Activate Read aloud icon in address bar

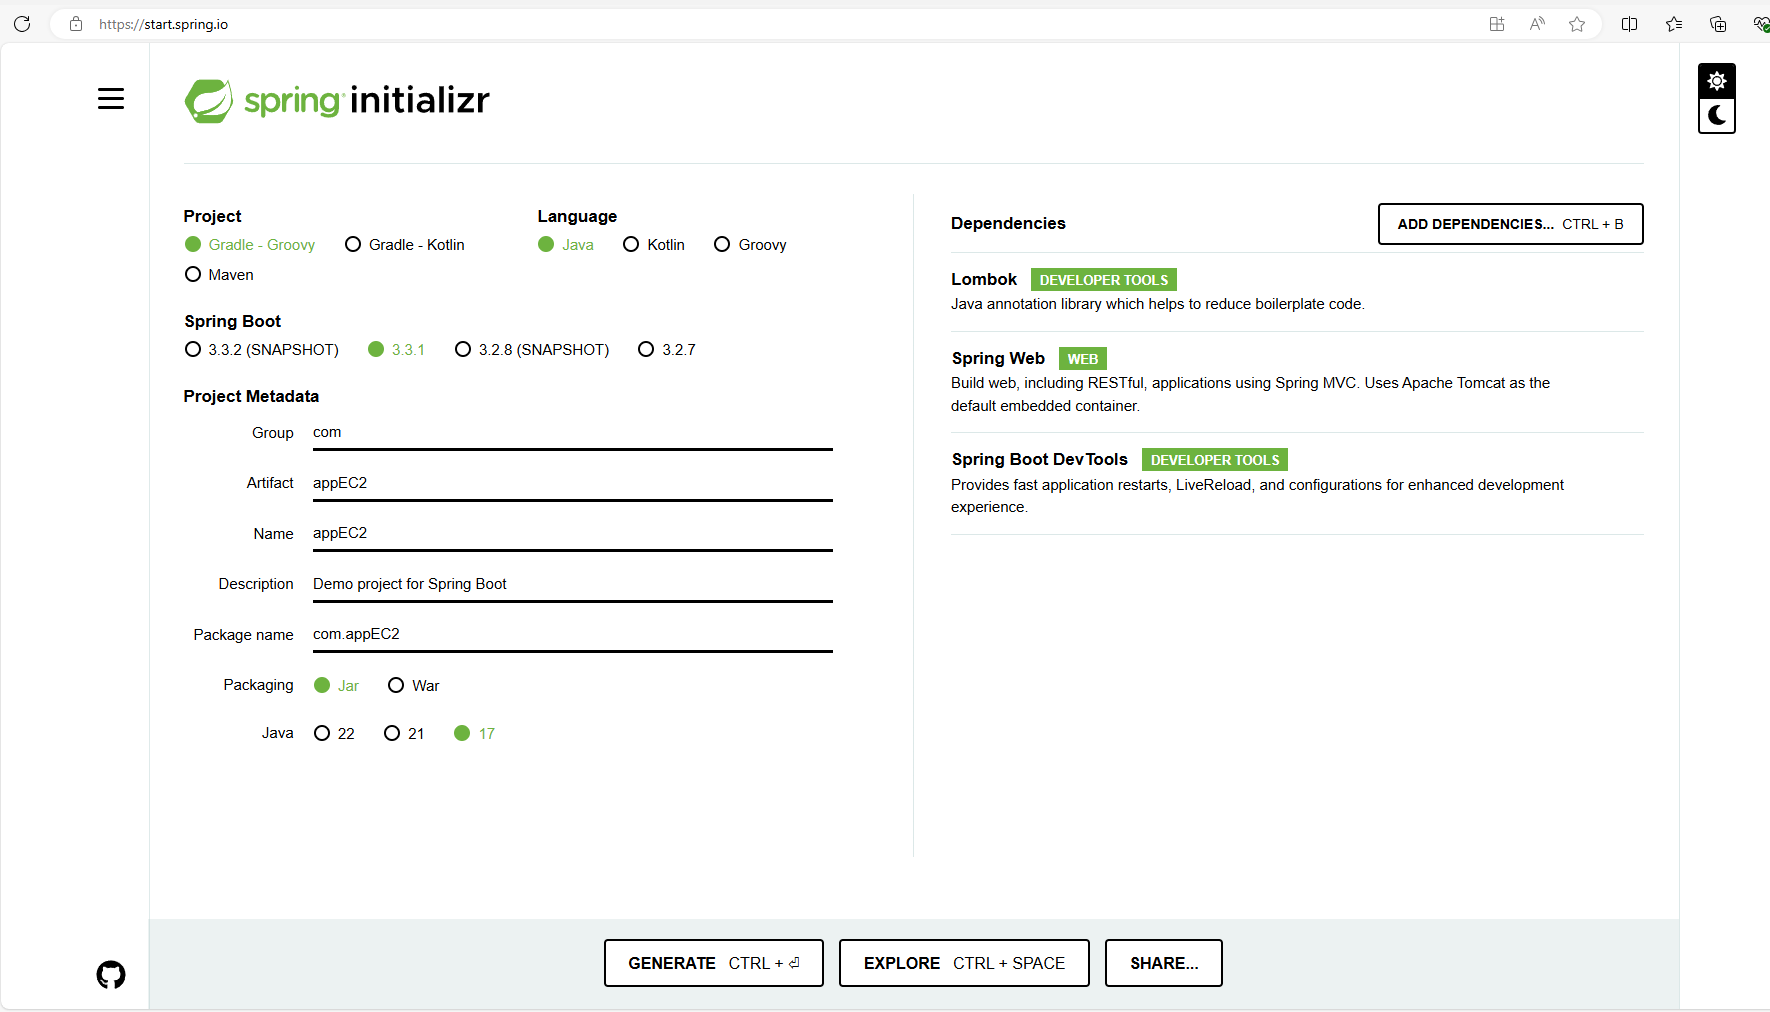(x=1537, y=24)
